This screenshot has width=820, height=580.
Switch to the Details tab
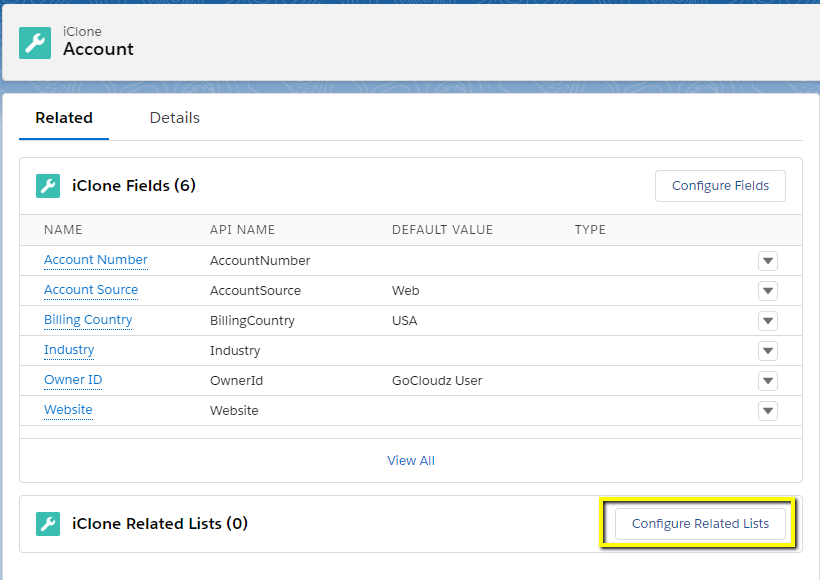click(175, 118)
